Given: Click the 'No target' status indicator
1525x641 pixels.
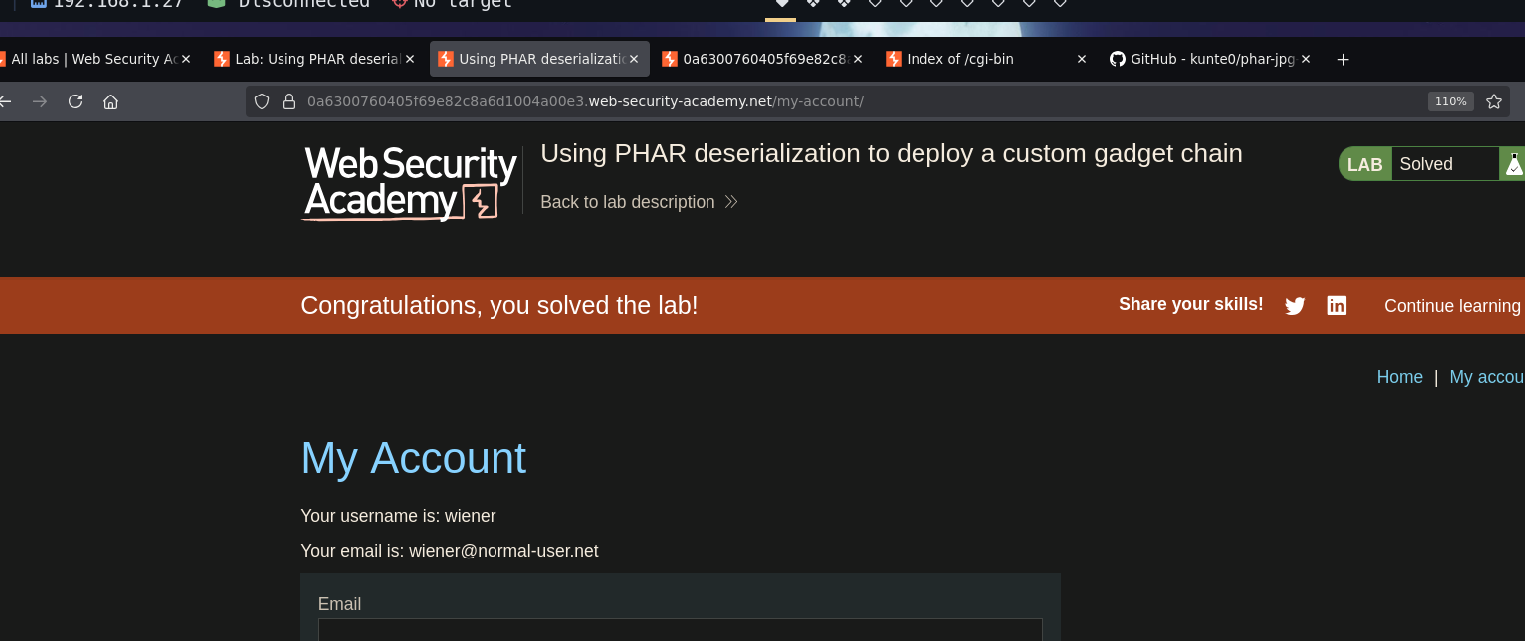Looking at the screenshot, I should (x=452, y=4).
